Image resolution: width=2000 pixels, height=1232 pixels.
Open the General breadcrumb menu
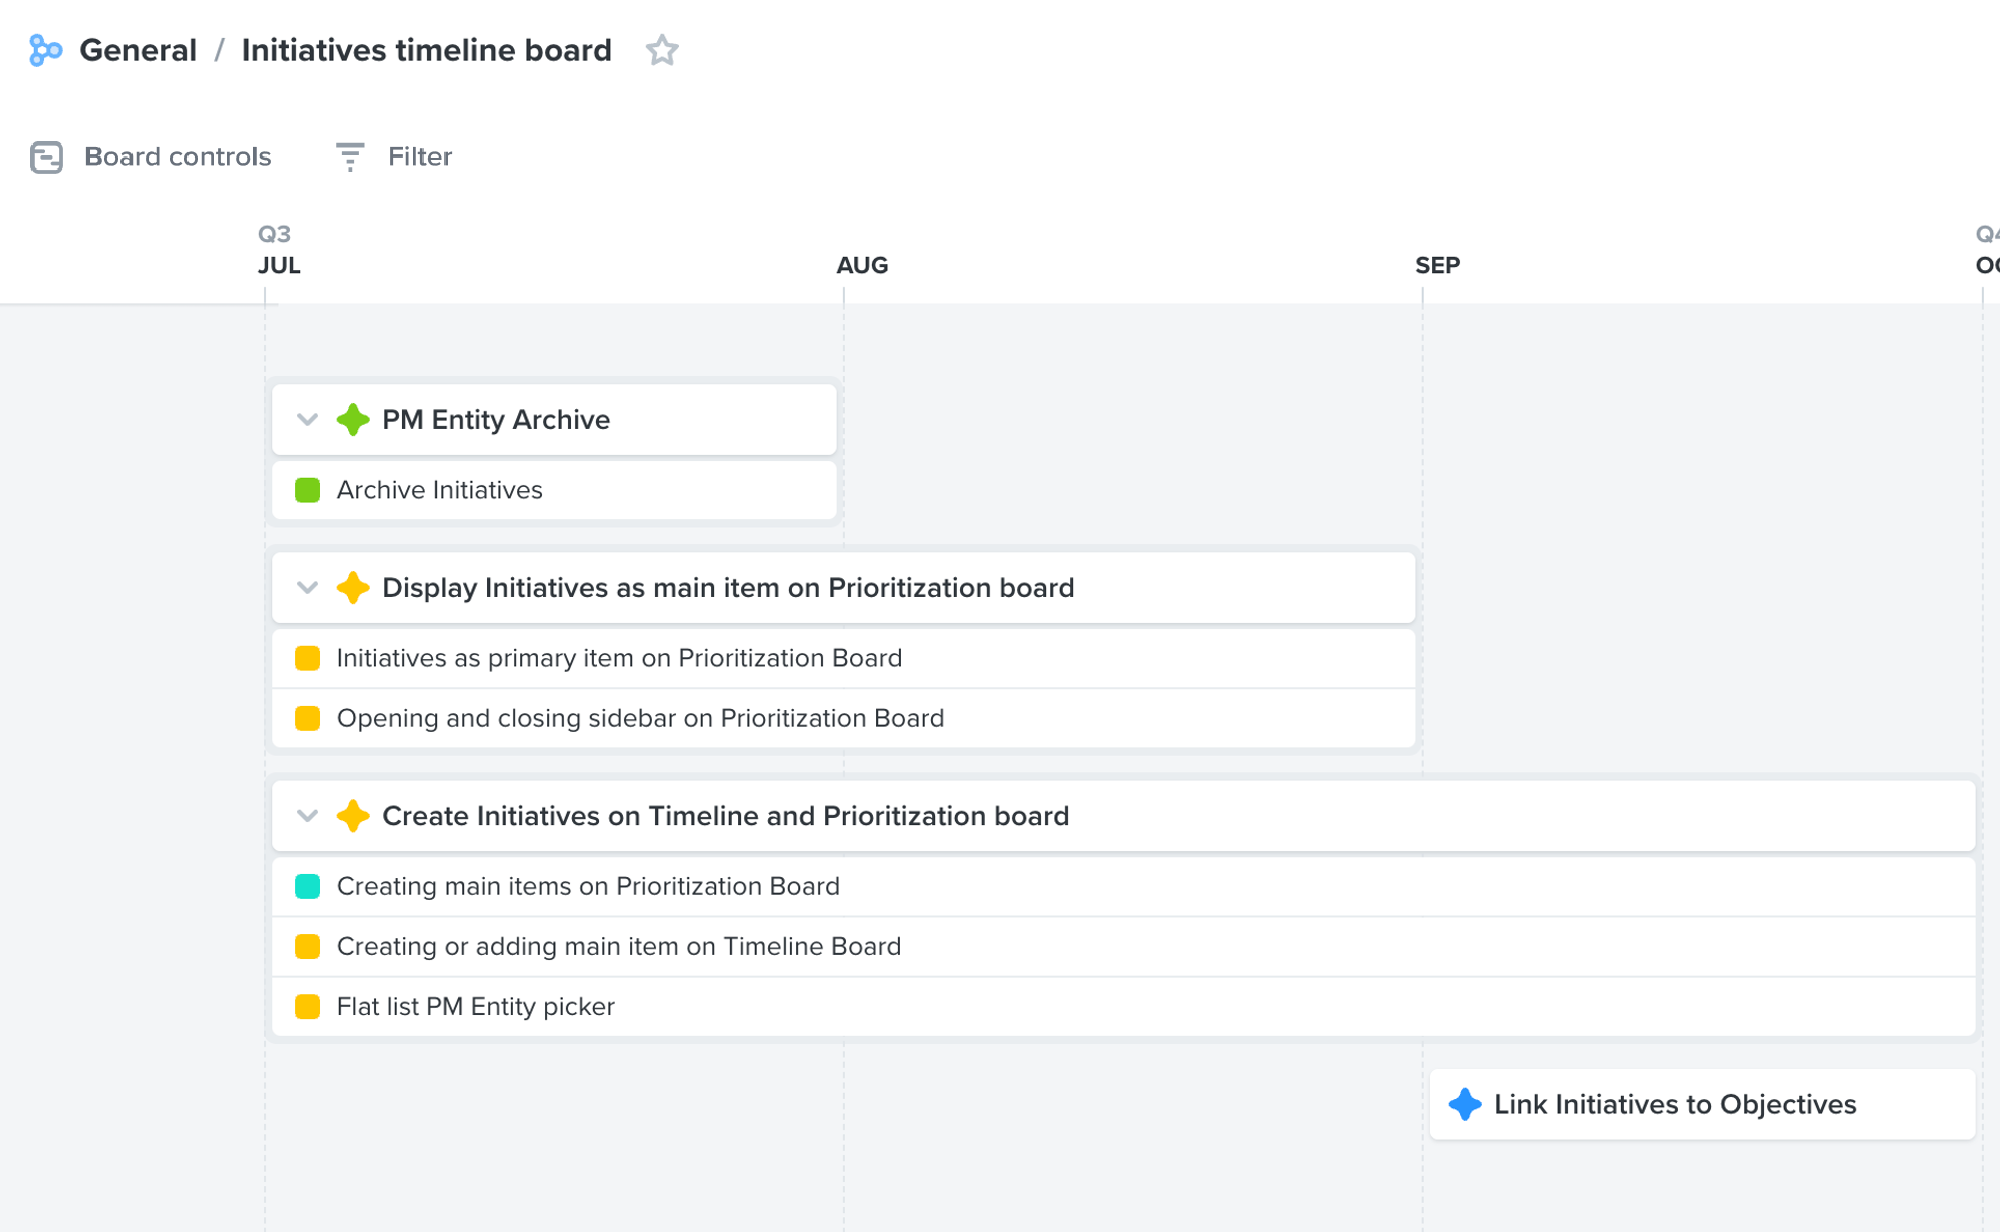pyautogui.click(x=139, y=50)
